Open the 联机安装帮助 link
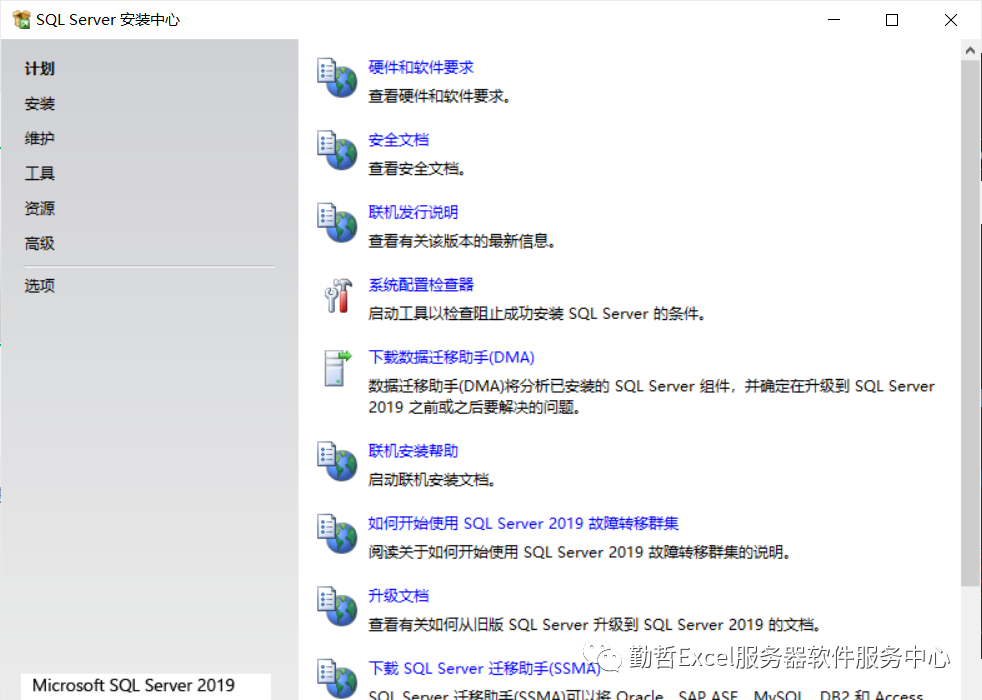 tap(413, 451)
